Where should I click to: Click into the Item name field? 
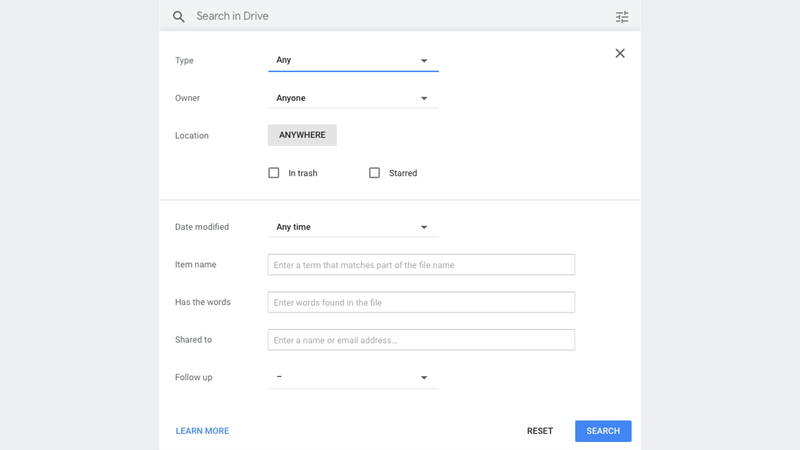coord(421,265)
